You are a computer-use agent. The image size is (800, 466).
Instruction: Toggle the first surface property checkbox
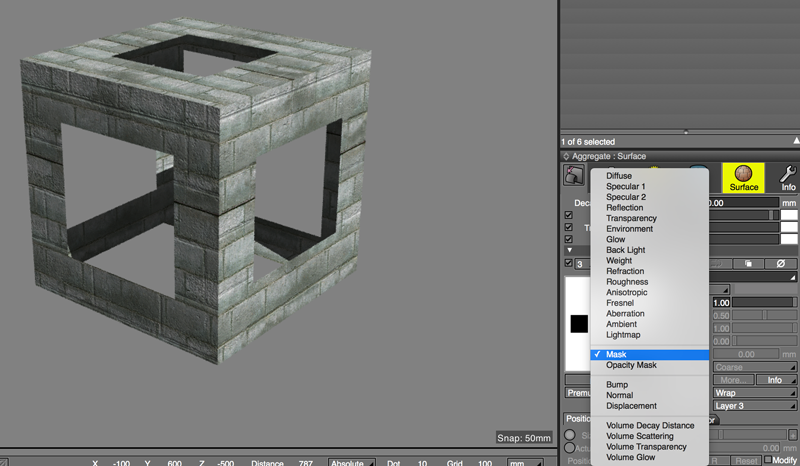[x=568, y=215]
